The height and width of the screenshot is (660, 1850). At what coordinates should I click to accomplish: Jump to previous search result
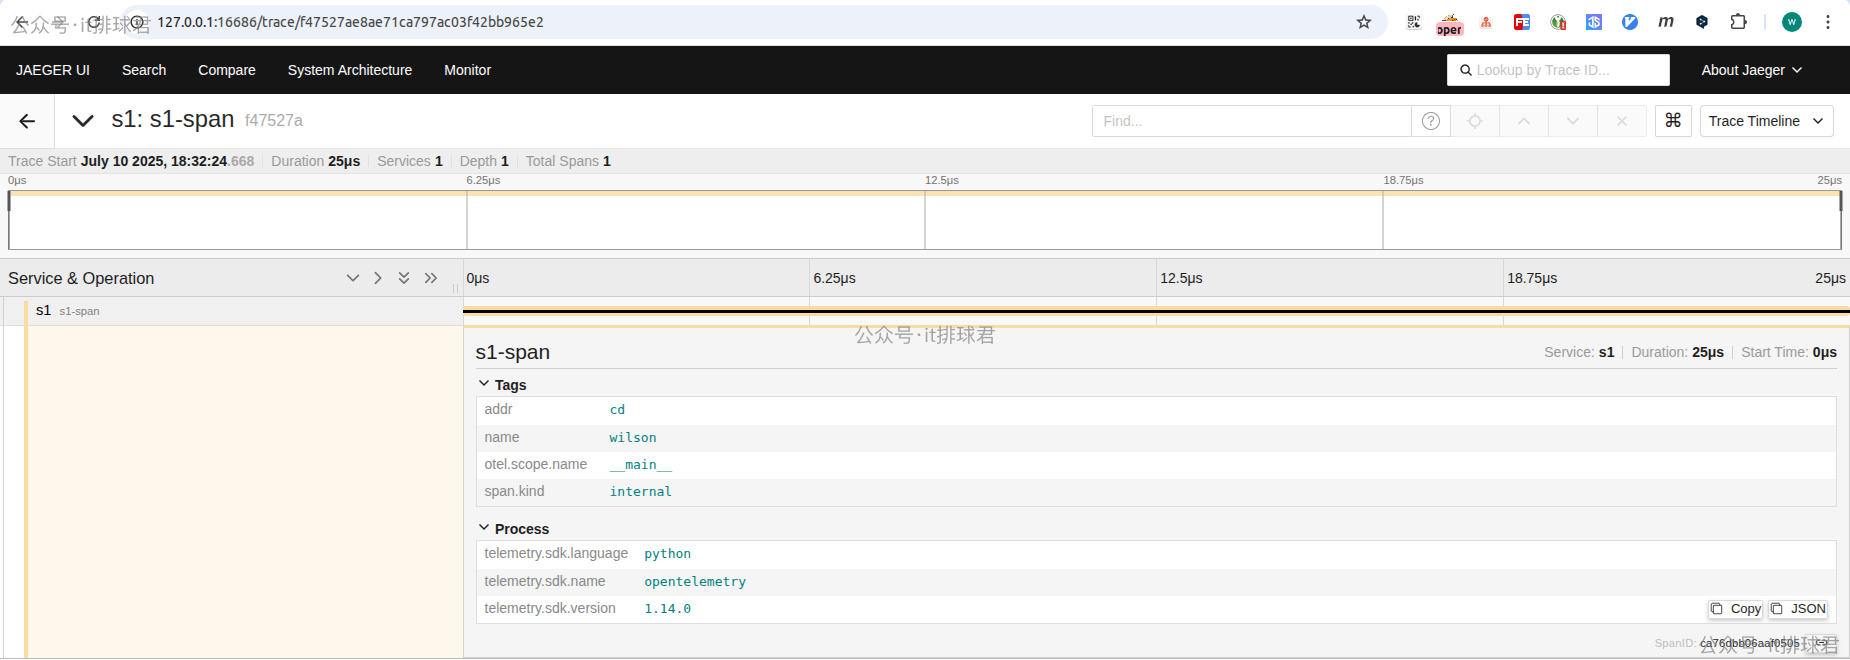coord(1524,121)
